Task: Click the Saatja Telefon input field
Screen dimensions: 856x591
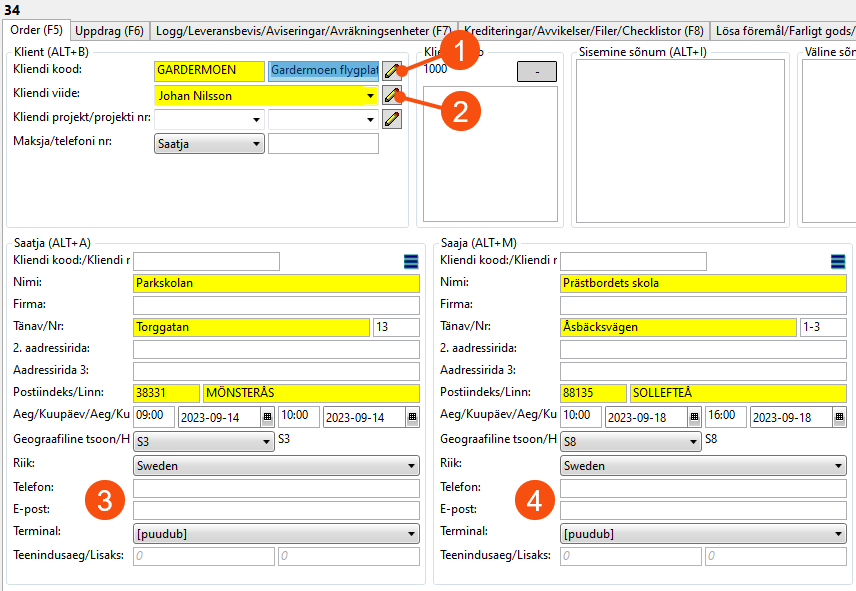Action: [x=276, y=488]
